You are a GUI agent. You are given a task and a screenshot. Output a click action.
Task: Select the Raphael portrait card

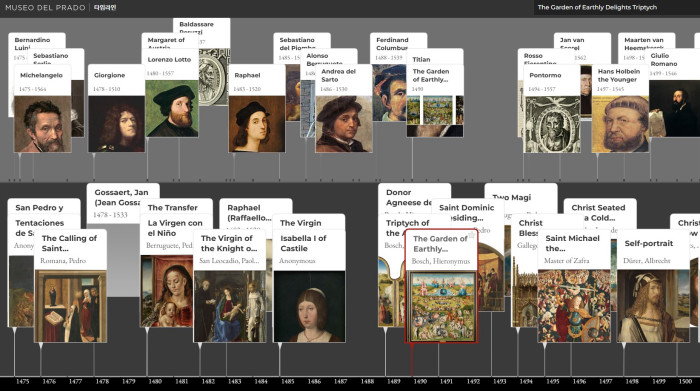[257, 108]
